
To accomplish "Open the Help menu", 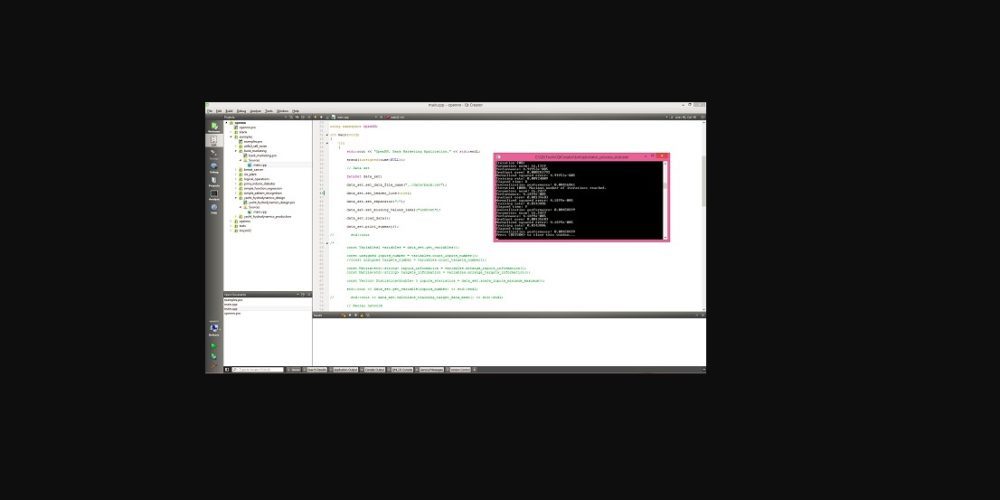I will pyautogui.click(x=295, y=111).
